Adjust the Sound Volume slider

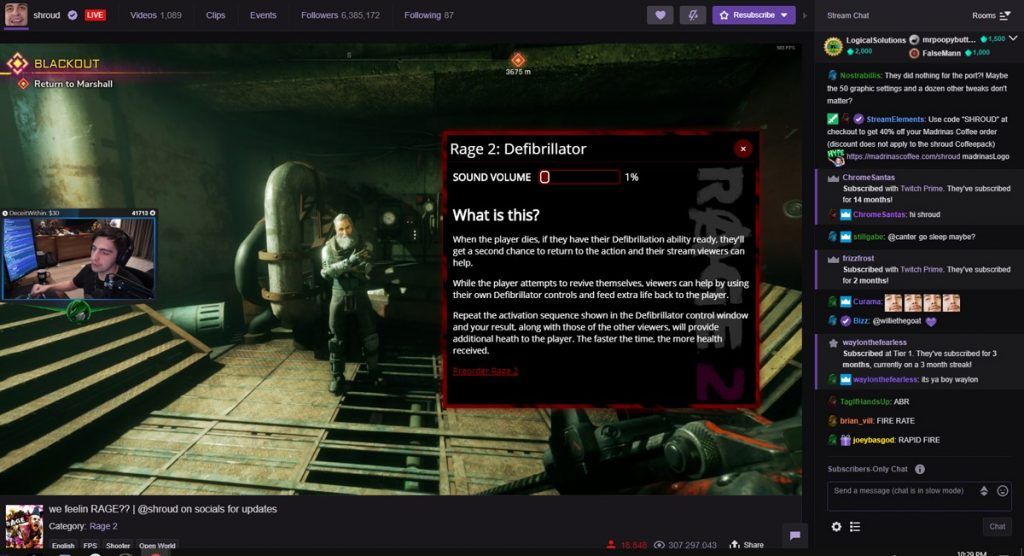(x=579, y=177)
